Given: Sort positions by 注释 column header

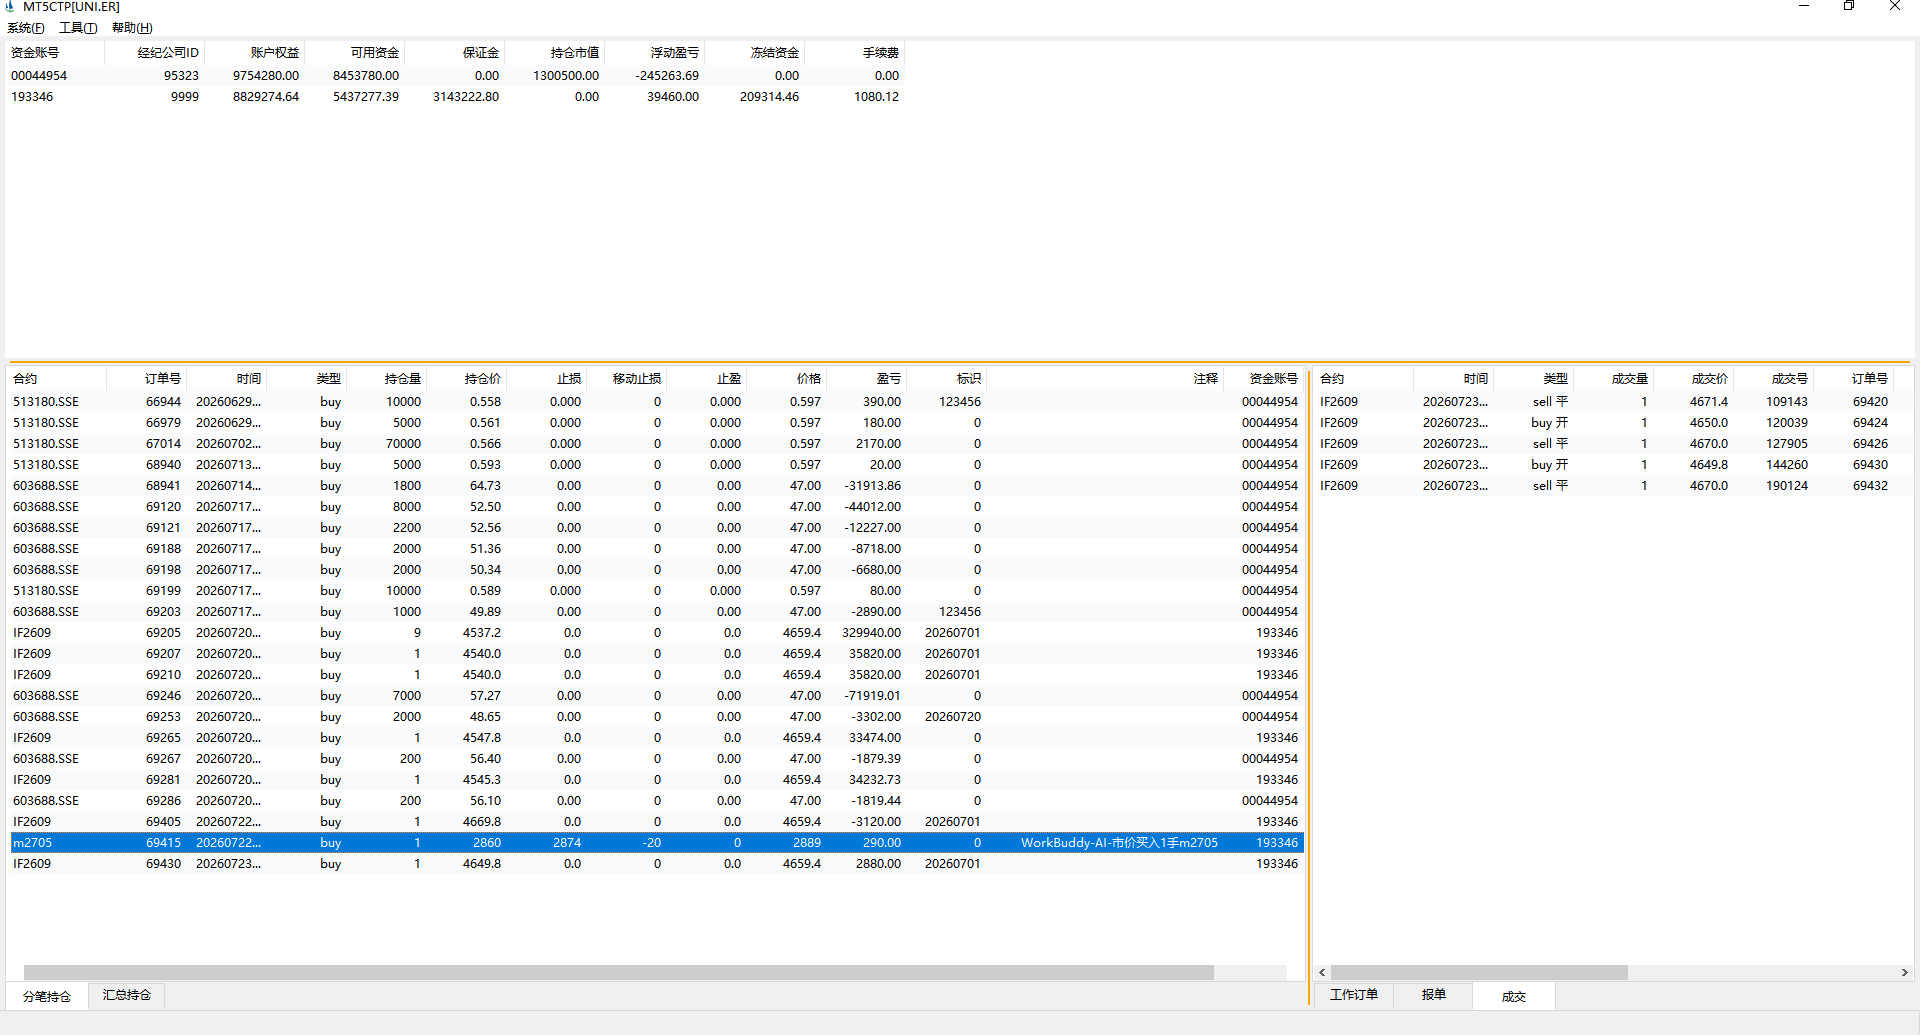Looking at the screenshot, I should 1106,379.
